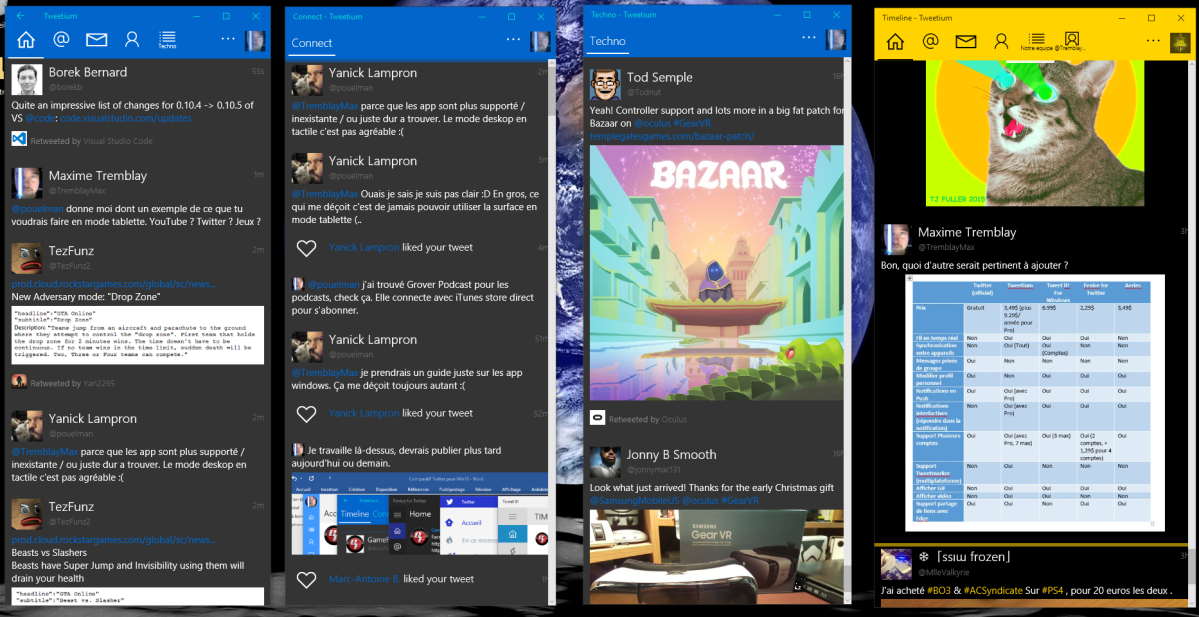The height and width of the screenshot is (617, 1199).
Task: Follow the templegatesgames.com/bazaar-patch link
Action: (671, 136)
